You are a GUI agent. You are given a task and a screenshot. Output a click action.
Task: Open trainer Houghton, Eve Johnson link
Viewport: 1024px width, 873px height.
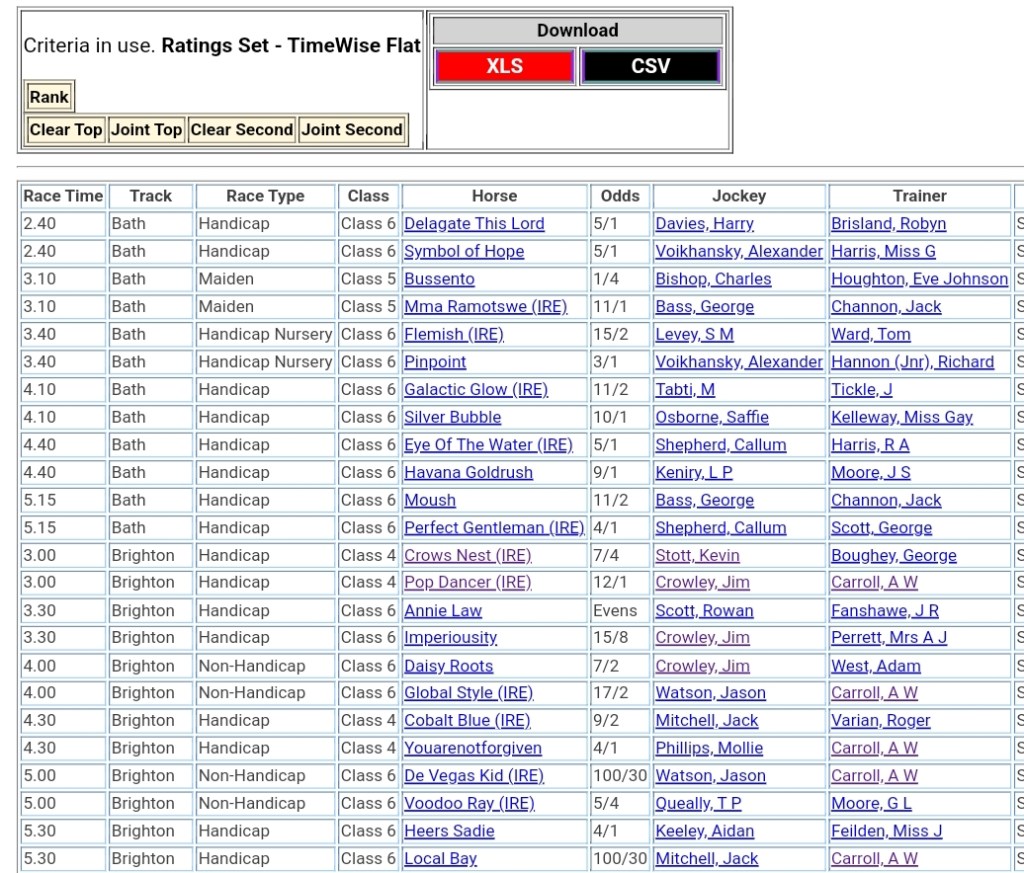coord(919,279)
